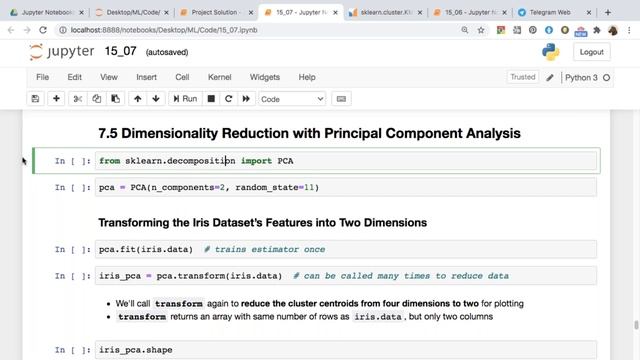The image size is (640, 360).
Task: Switch to the Desktop/ML/Code/ tab
Action: pos(133,13)
